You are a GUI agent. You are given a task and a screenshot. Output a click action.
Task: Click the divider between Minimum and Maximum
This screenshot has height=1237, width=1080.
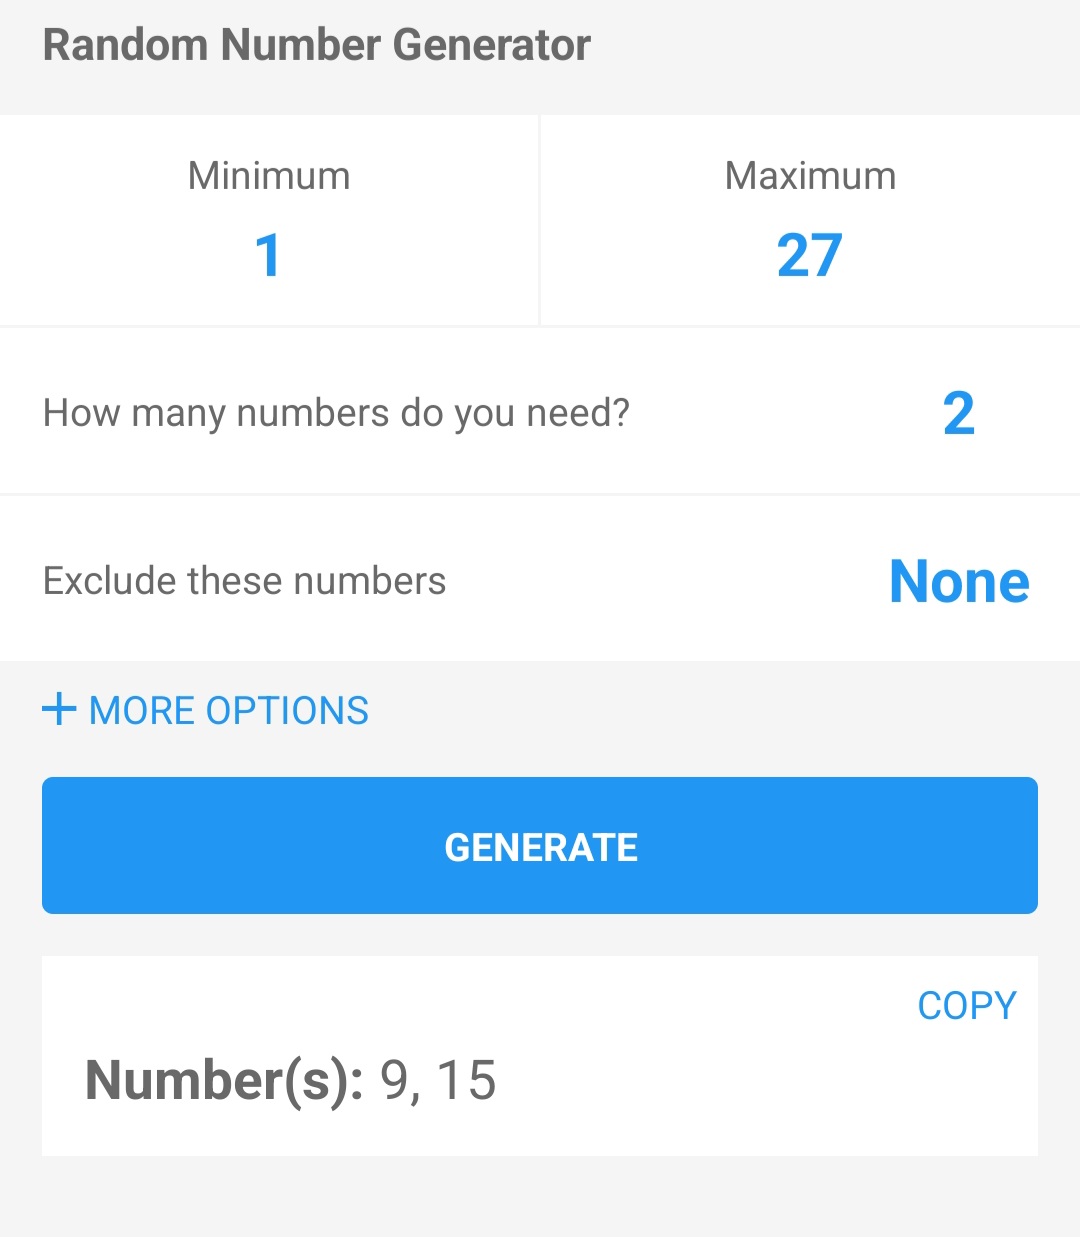tap(539, 220)
